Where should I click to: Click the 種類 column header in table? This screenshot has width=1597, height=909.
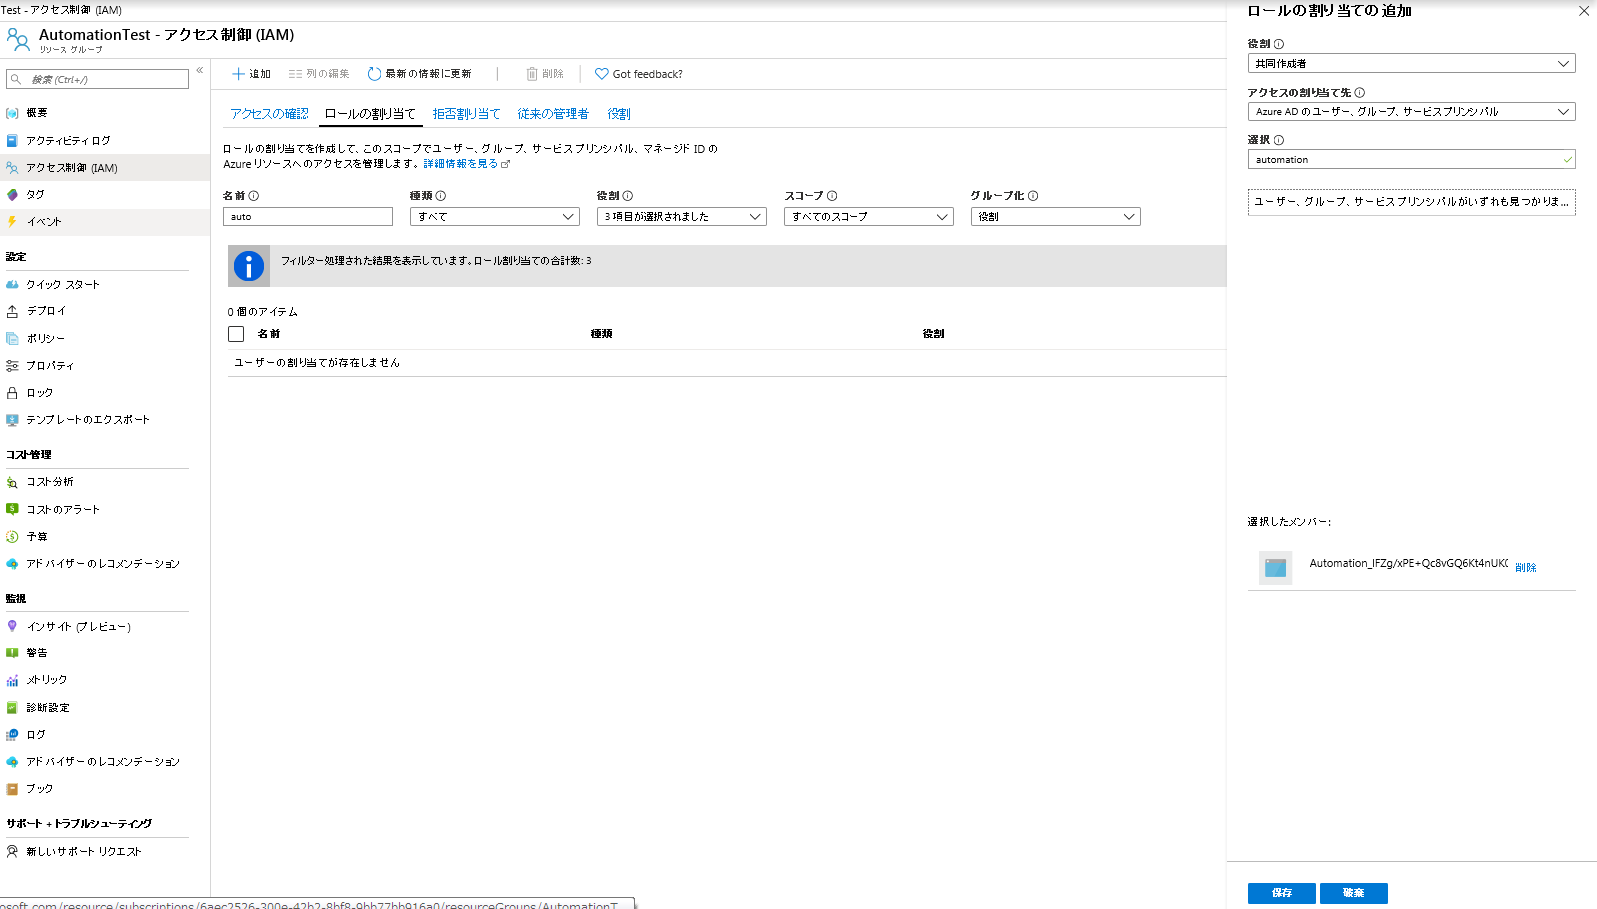click(x=602, y=334)
